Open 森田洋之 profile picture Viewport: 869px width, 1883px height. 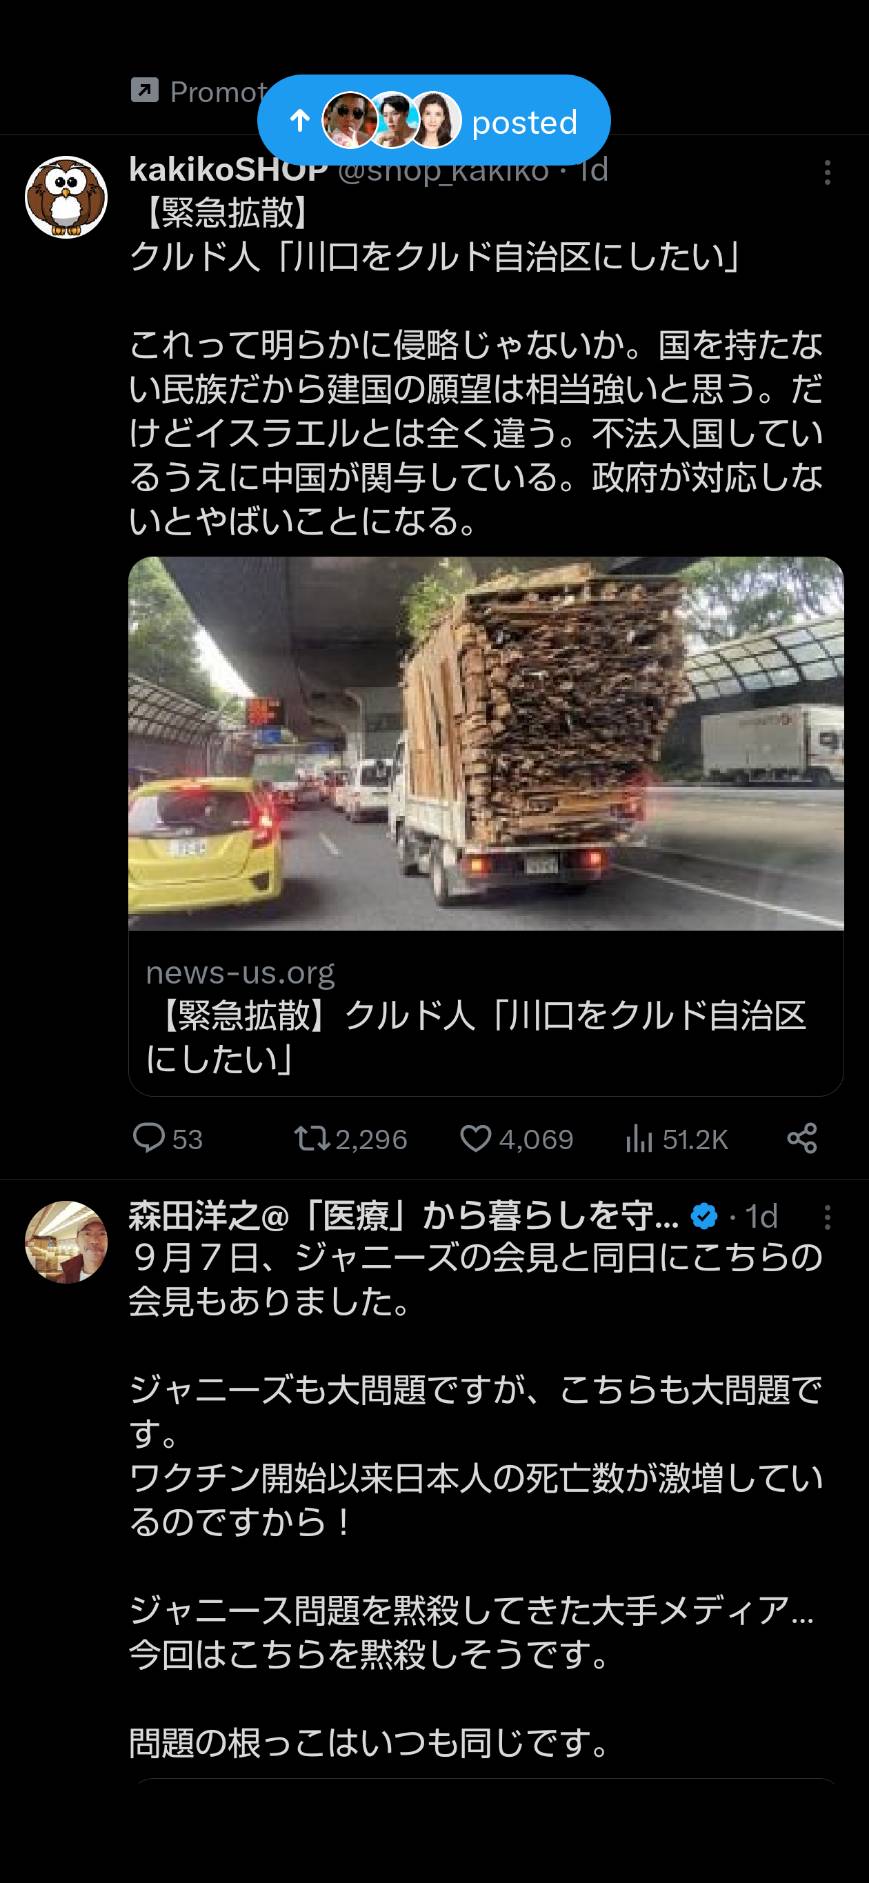coord(66,1241)
